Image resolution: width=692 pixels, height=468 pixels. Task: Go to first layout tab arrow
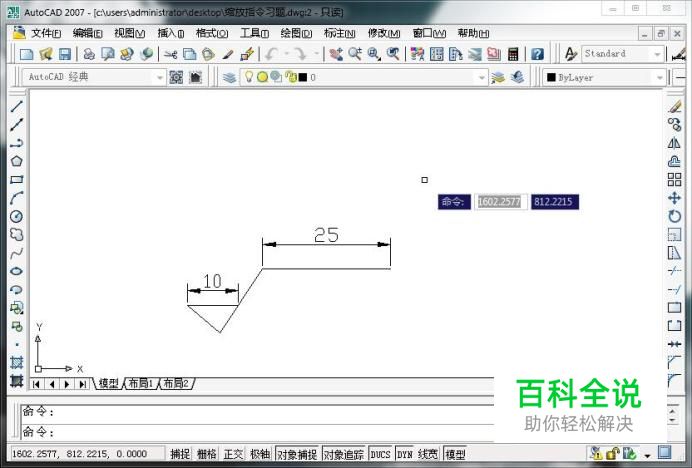pyautogui.click(x=37, y=384)
